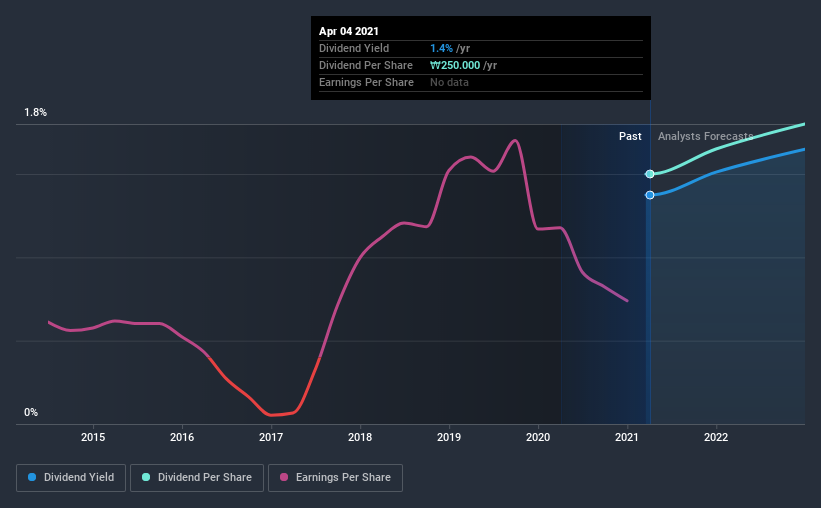Viewport: 821px width, 508px height.
Task: Click the 1.4% Dividend Yield tooltip value
Action: 441,48
